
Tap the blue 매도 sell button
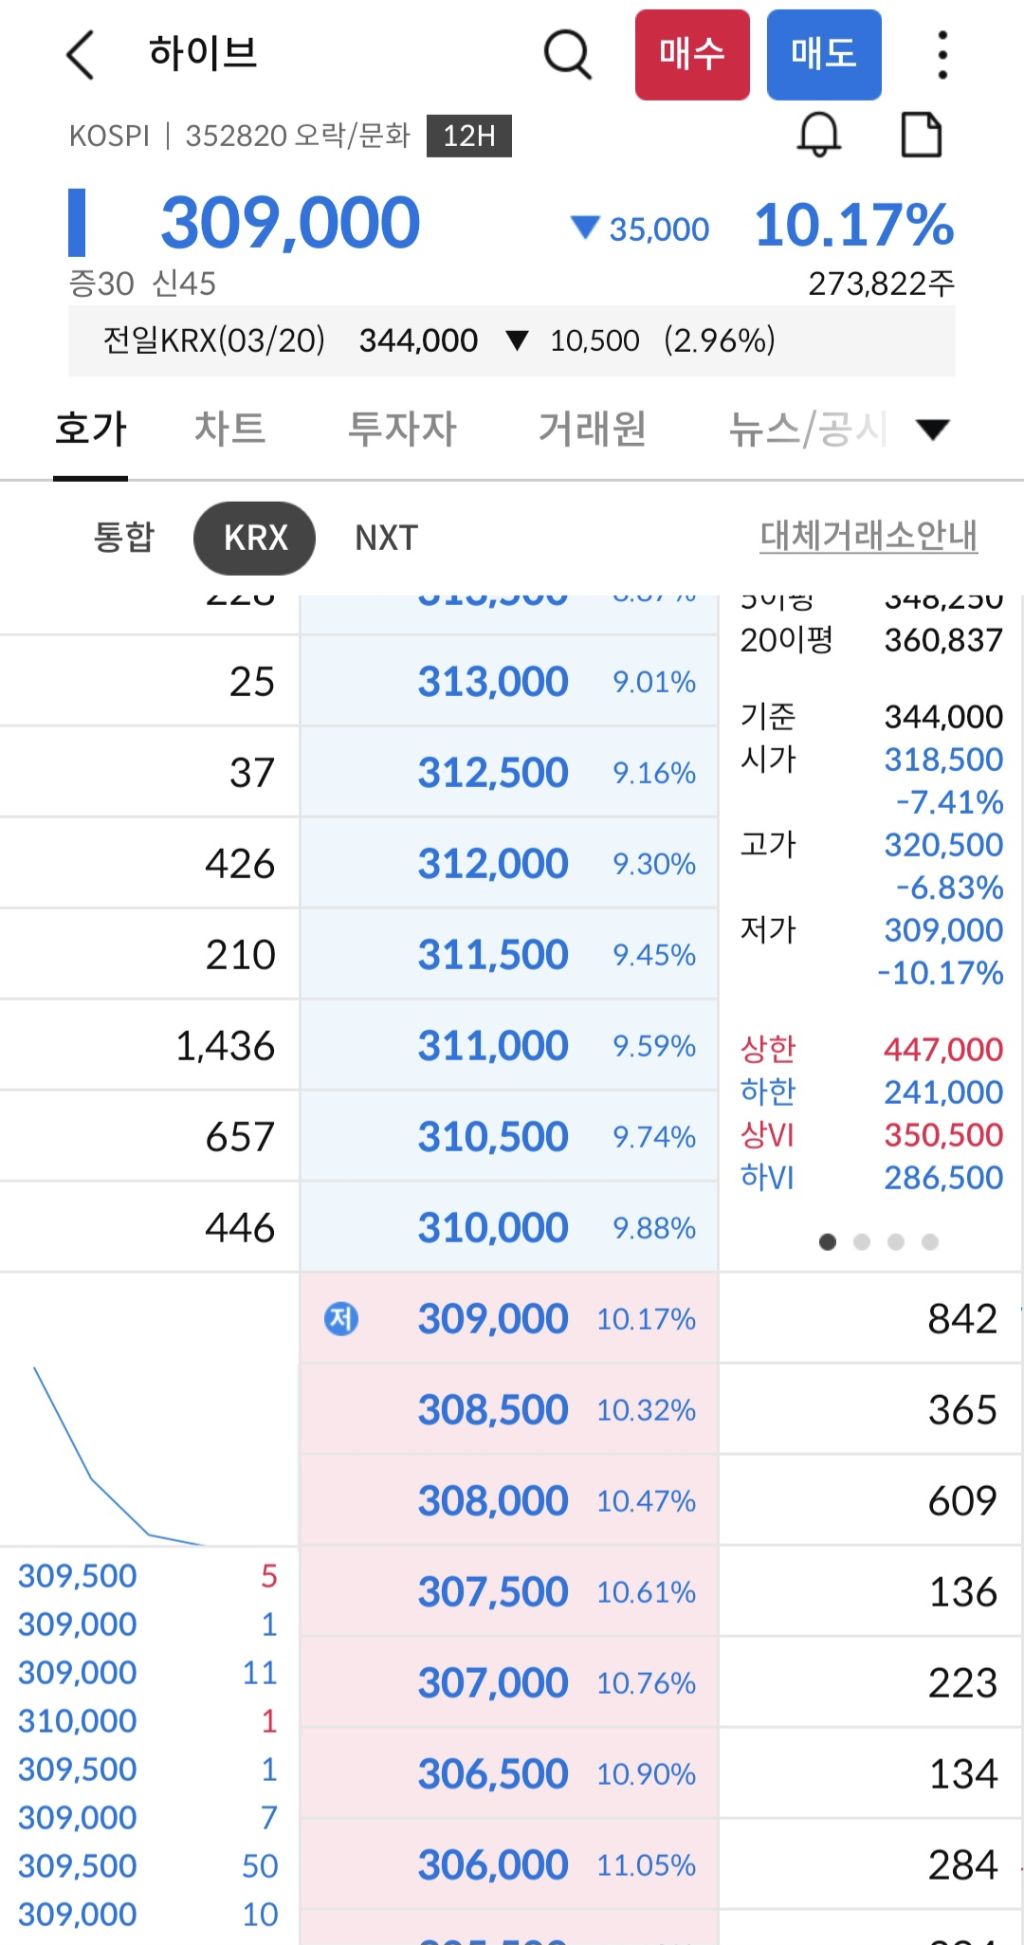pos(824,55)
